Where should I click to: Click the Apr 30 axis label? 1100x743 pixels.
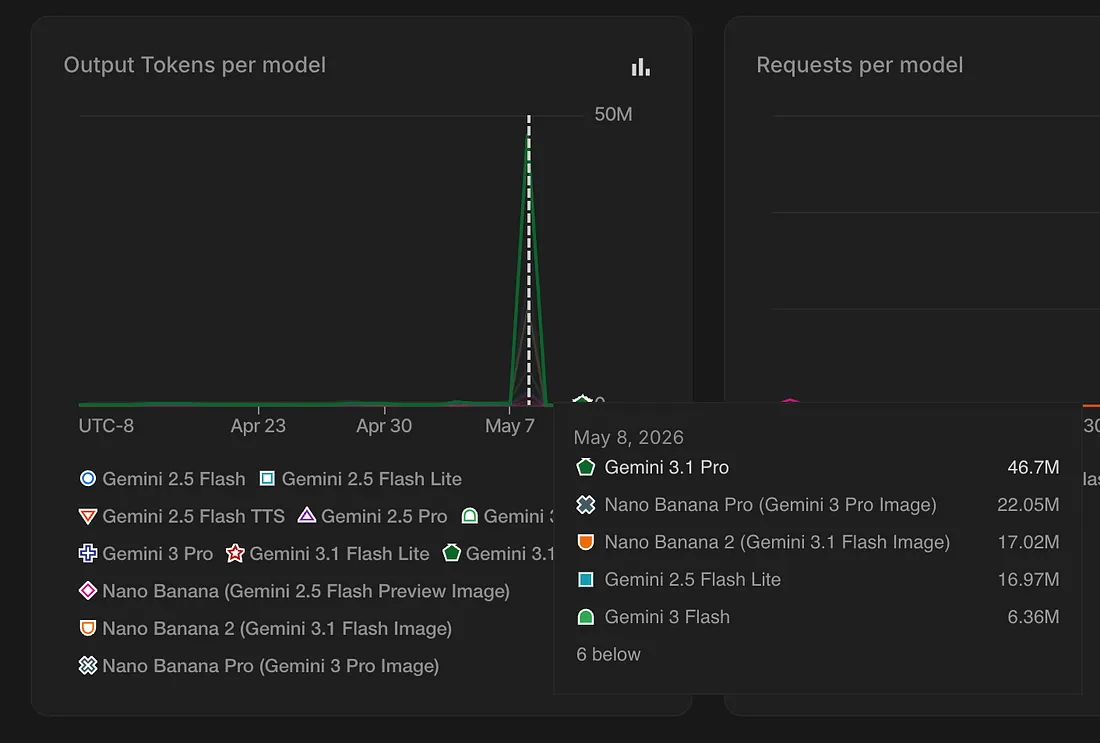click(x=384, y=426)
